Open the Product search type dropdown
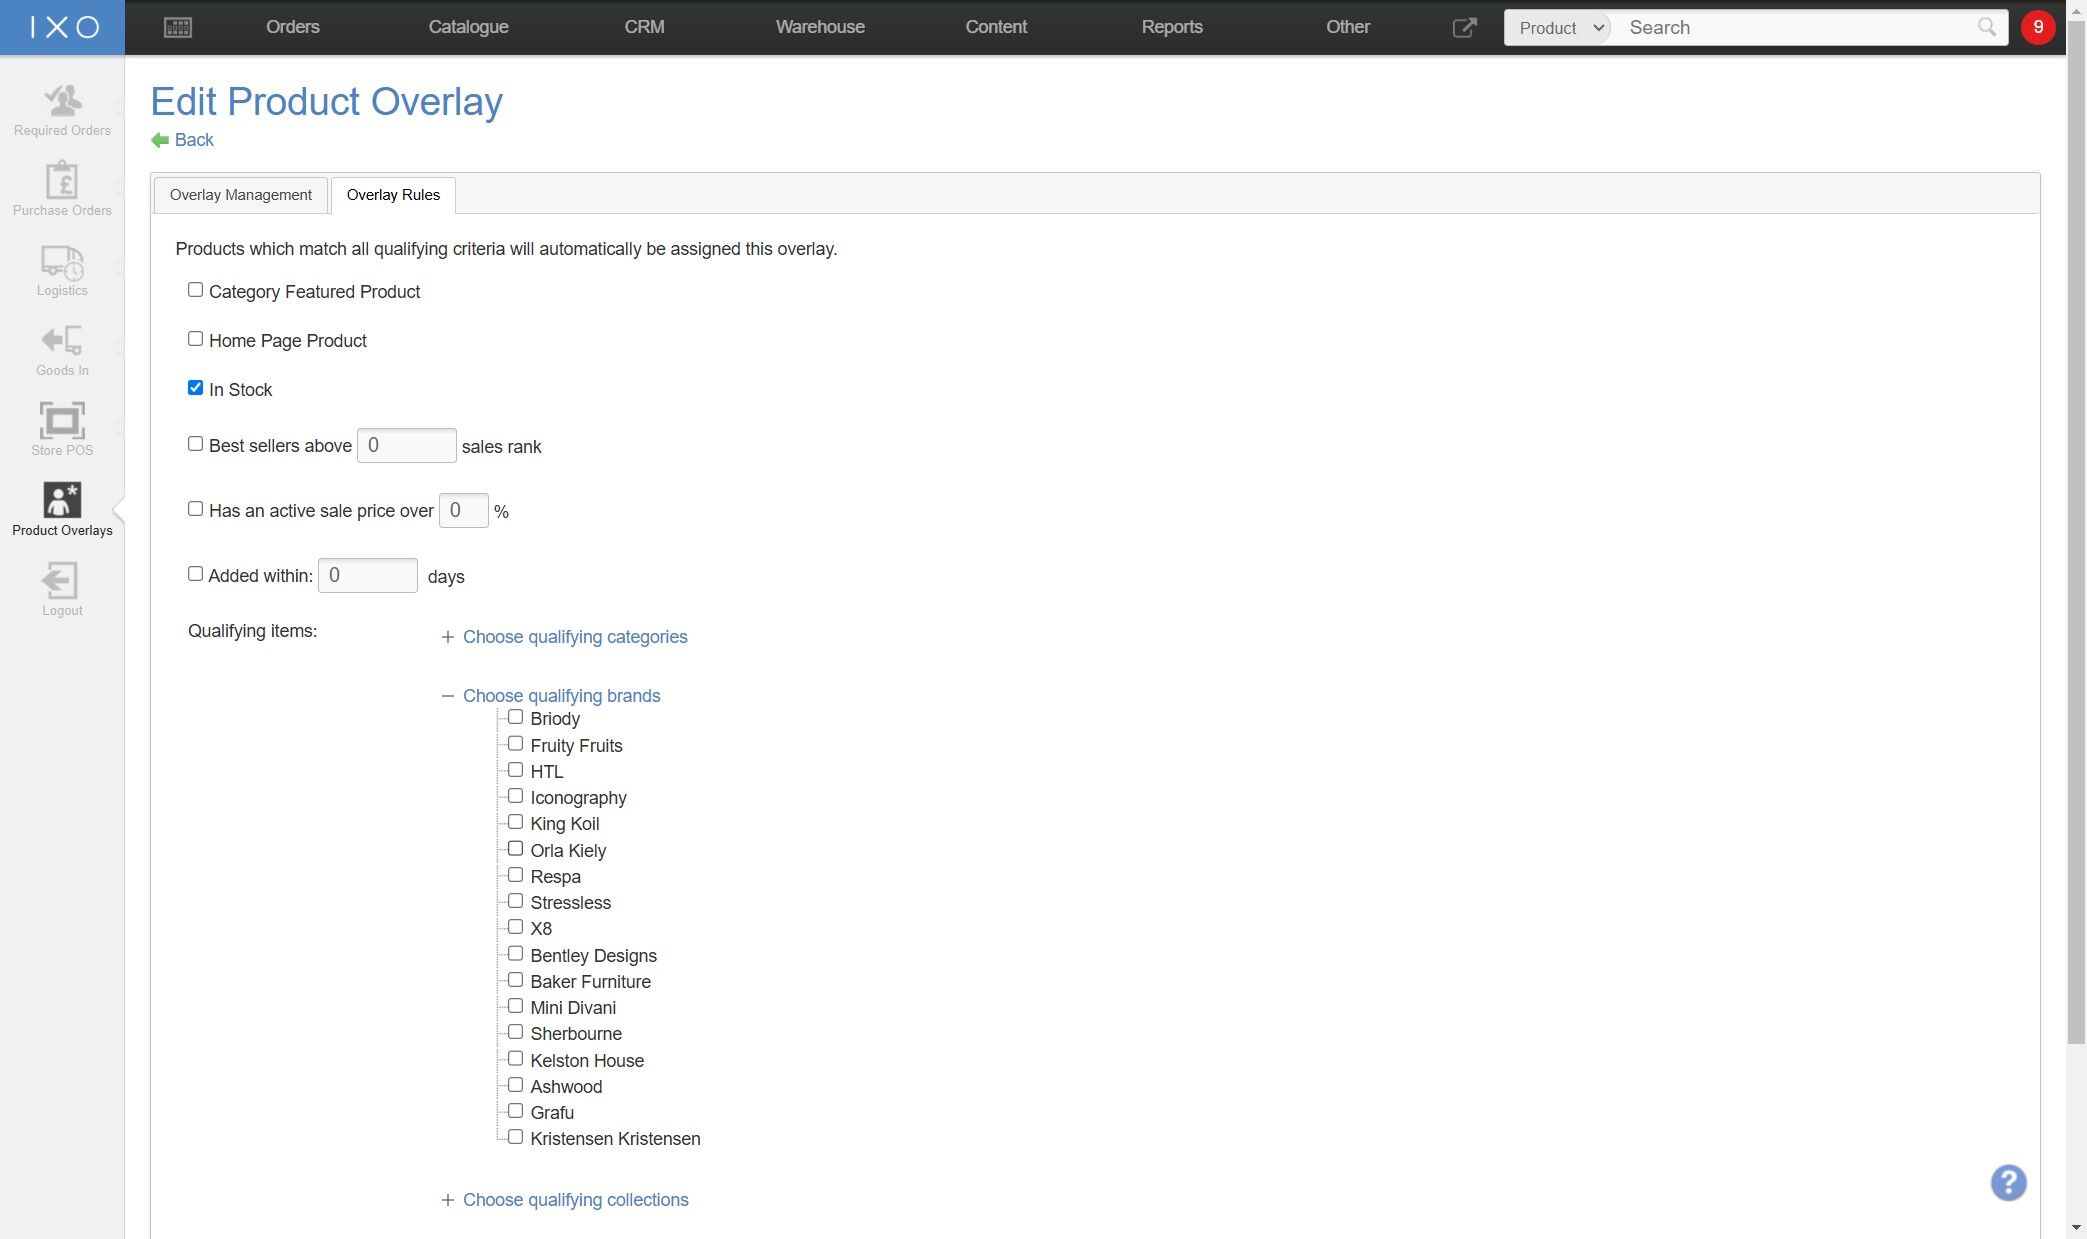Image resolution: width=2087 pixels, height=1239 pixels. click(1559, 28)
